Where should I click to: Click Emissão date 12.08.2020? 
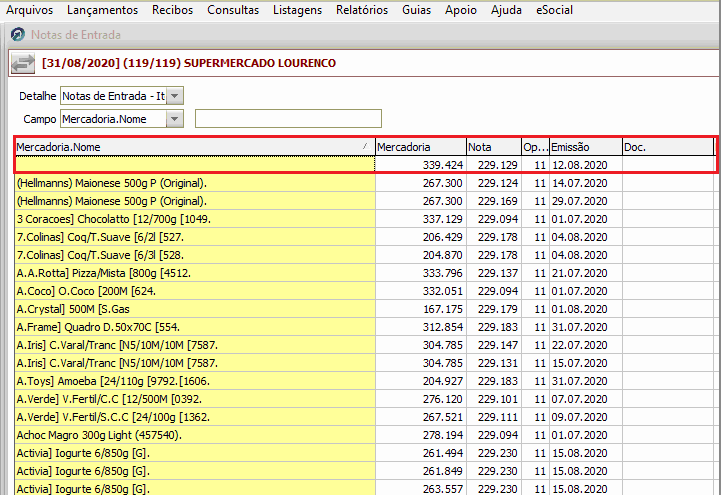point(580,165)
